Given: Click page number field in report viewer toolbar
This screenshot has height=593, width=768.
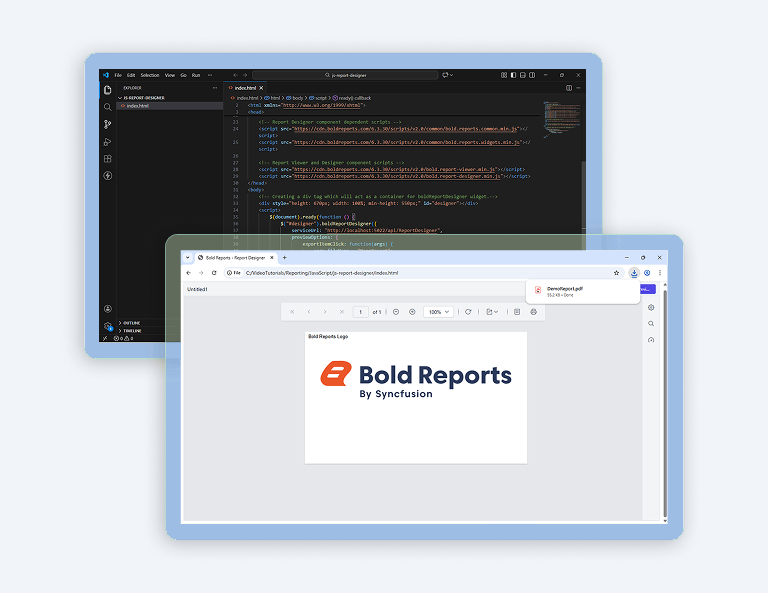Looking at the screenshot, I should pyautogui.click(x=360, y=312).
